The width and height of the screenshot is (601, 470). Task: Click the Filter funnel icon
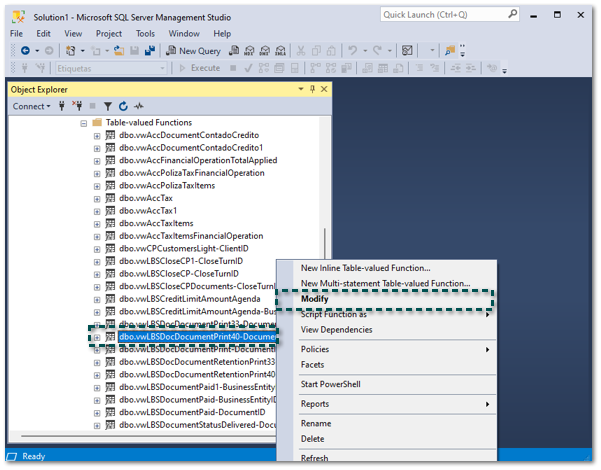(x=108, y=106)
